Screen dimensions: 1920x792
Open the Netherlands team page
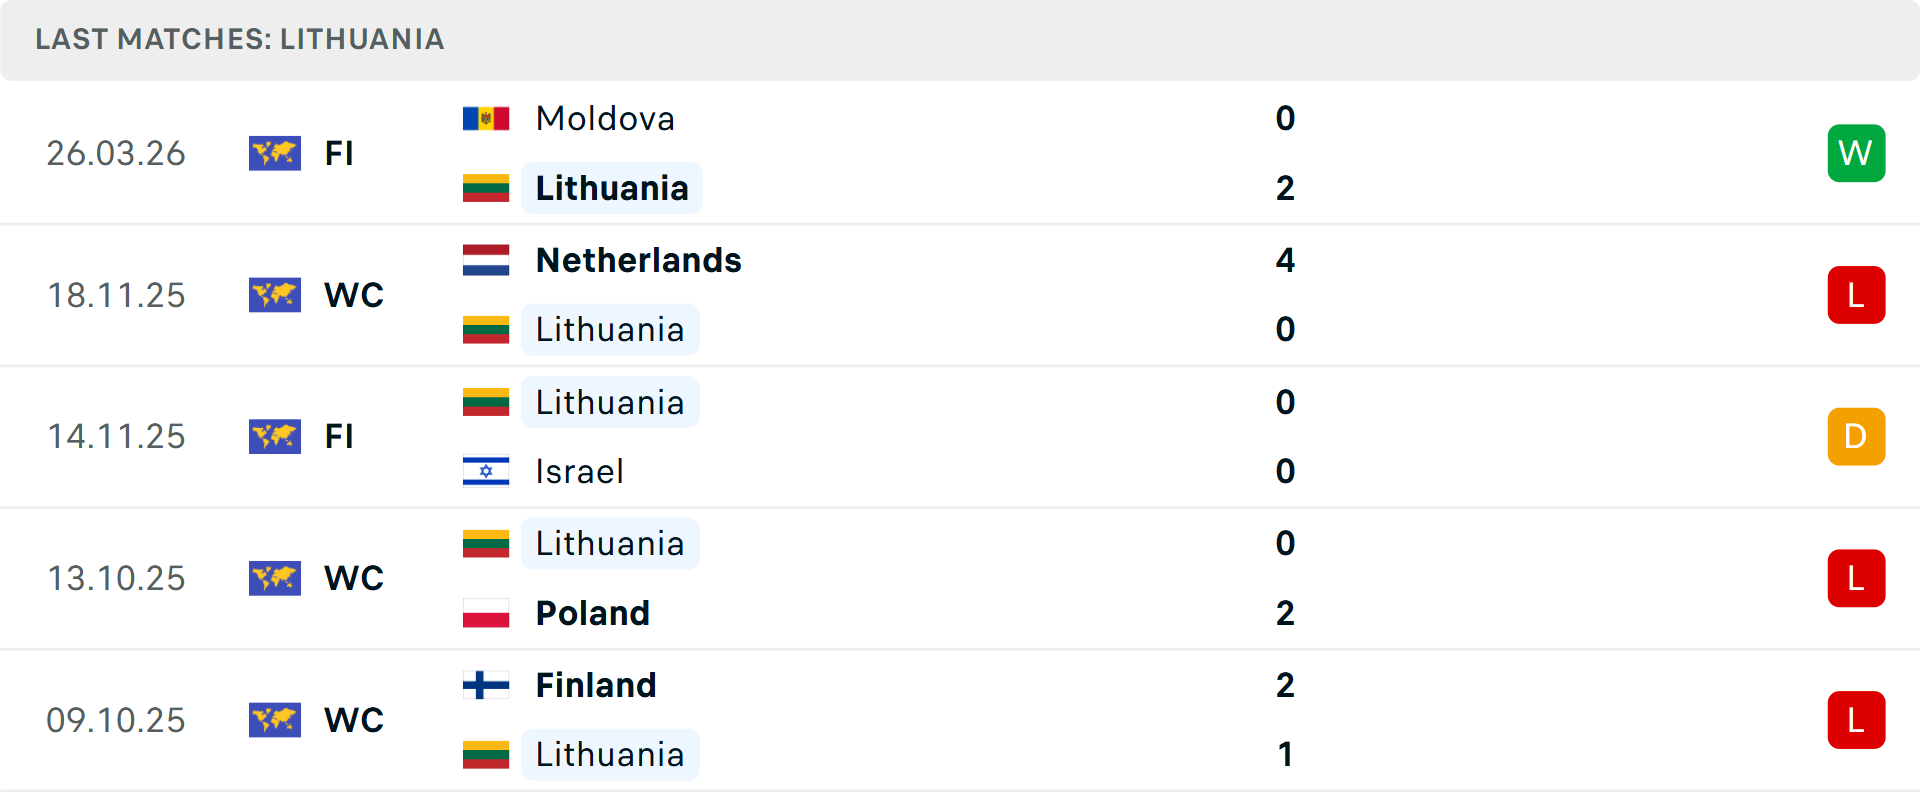639,259
